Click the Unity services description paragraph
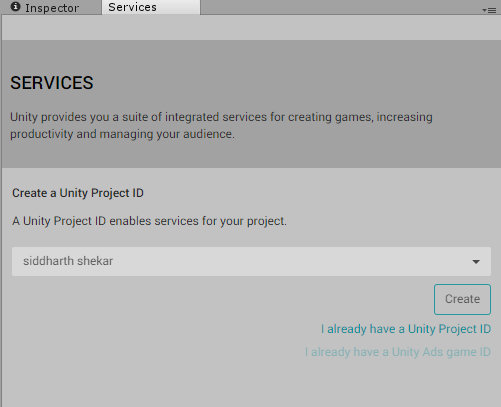Screen dimensions: 501x407 [x=221, y=125]
